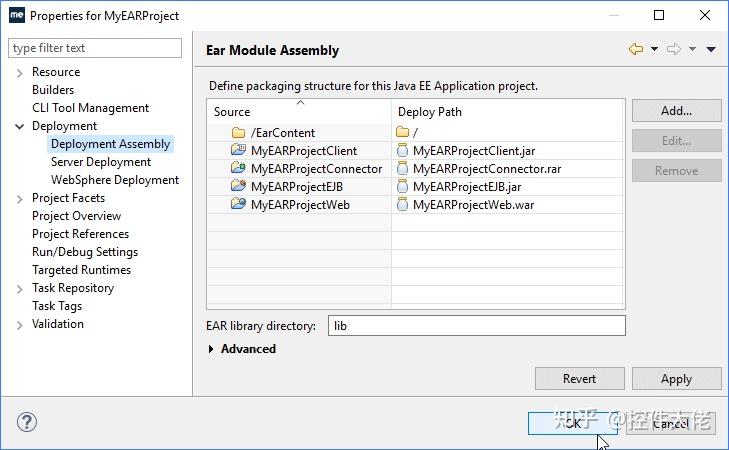
Task: Click the forward navigation arrow icon
Action: 674,49
